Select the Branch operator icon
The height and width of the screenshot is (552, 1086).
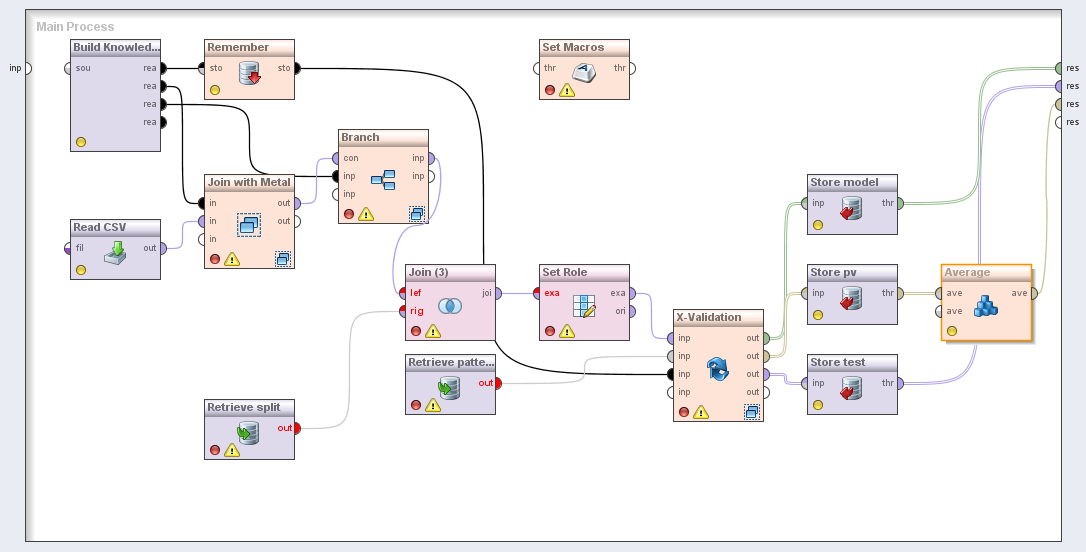click(x=383, y=180)
